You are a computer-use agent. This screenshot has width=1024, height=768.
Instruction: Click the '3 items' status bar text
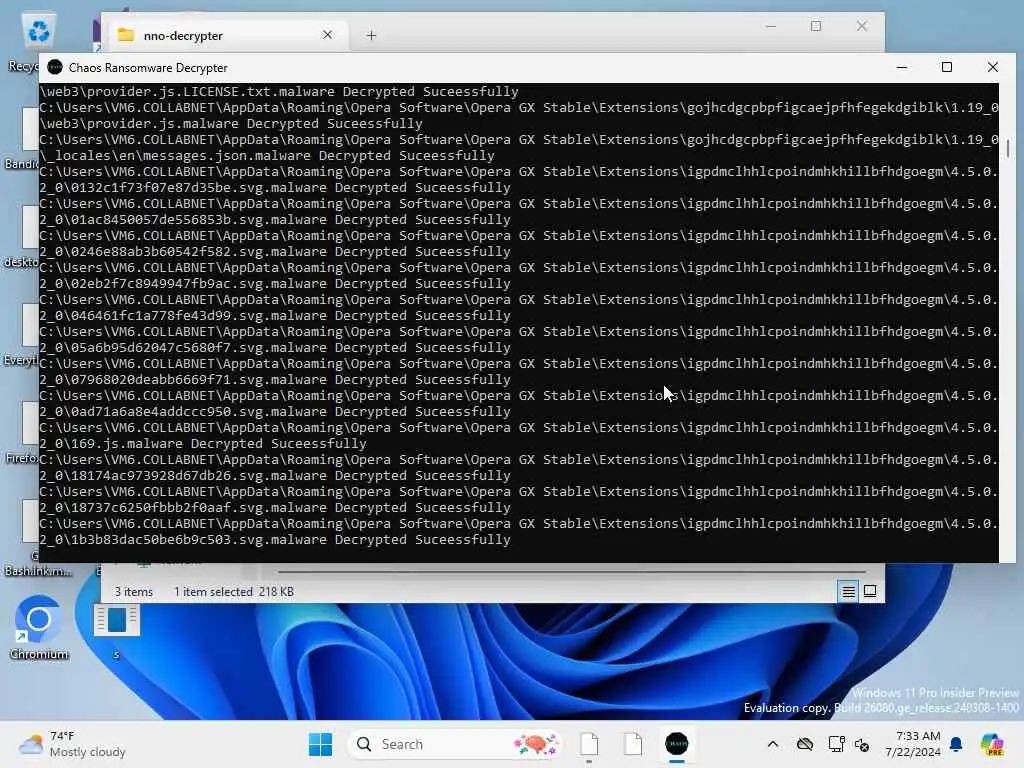click(134, 592)
